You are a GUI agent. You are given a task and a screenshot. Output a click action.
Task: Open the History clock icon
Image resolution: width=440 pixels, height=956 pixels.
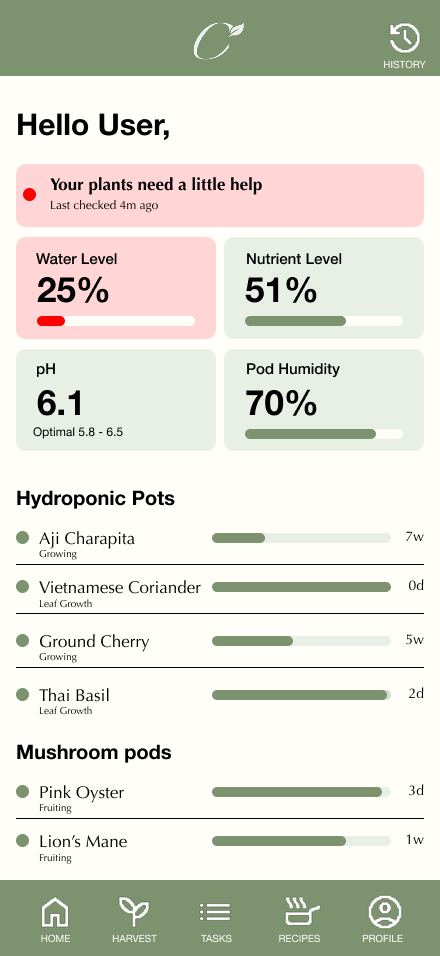[x=405, y=39]
